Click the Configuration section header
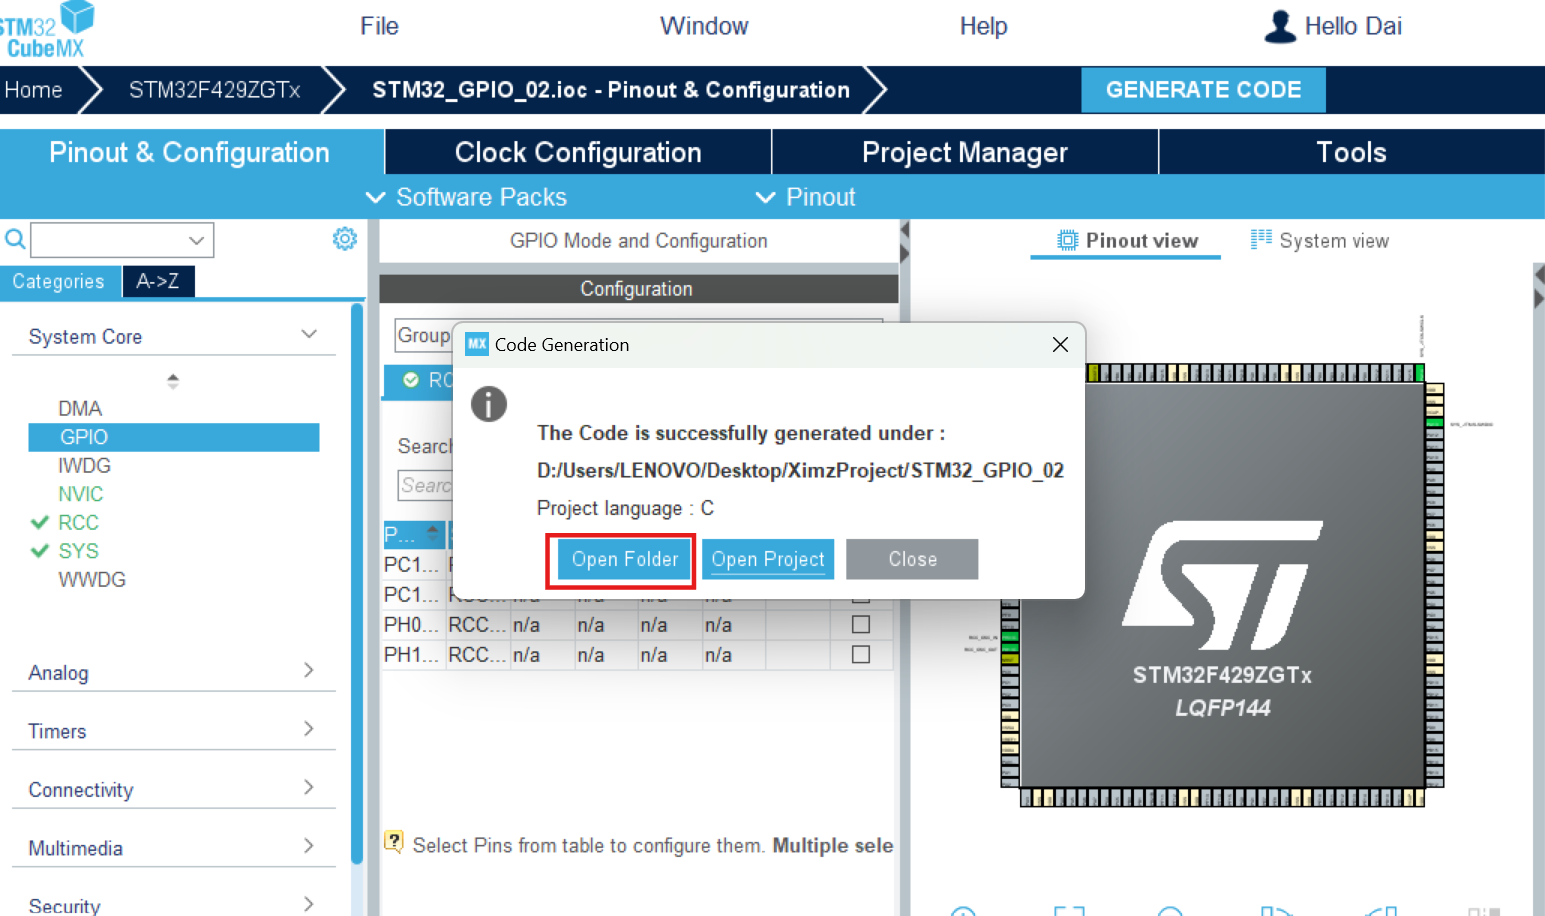The width and height of the screenshot is (1545, 916). tap(638, 288)
